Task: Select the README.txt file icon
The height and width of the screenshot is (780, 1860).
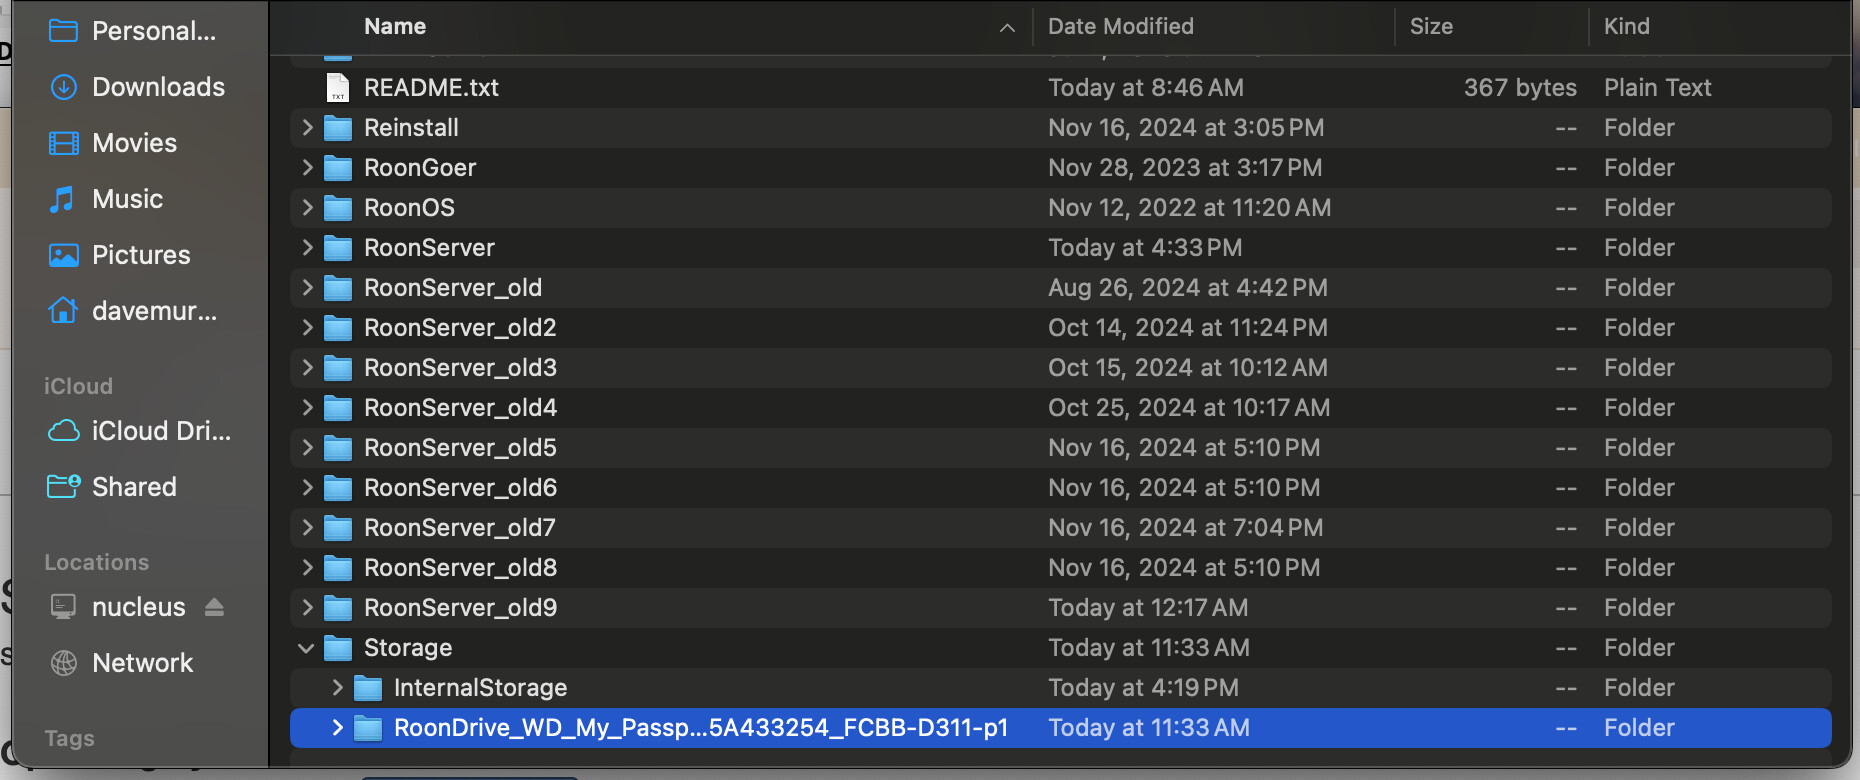Action: click(x=338, y=88)
